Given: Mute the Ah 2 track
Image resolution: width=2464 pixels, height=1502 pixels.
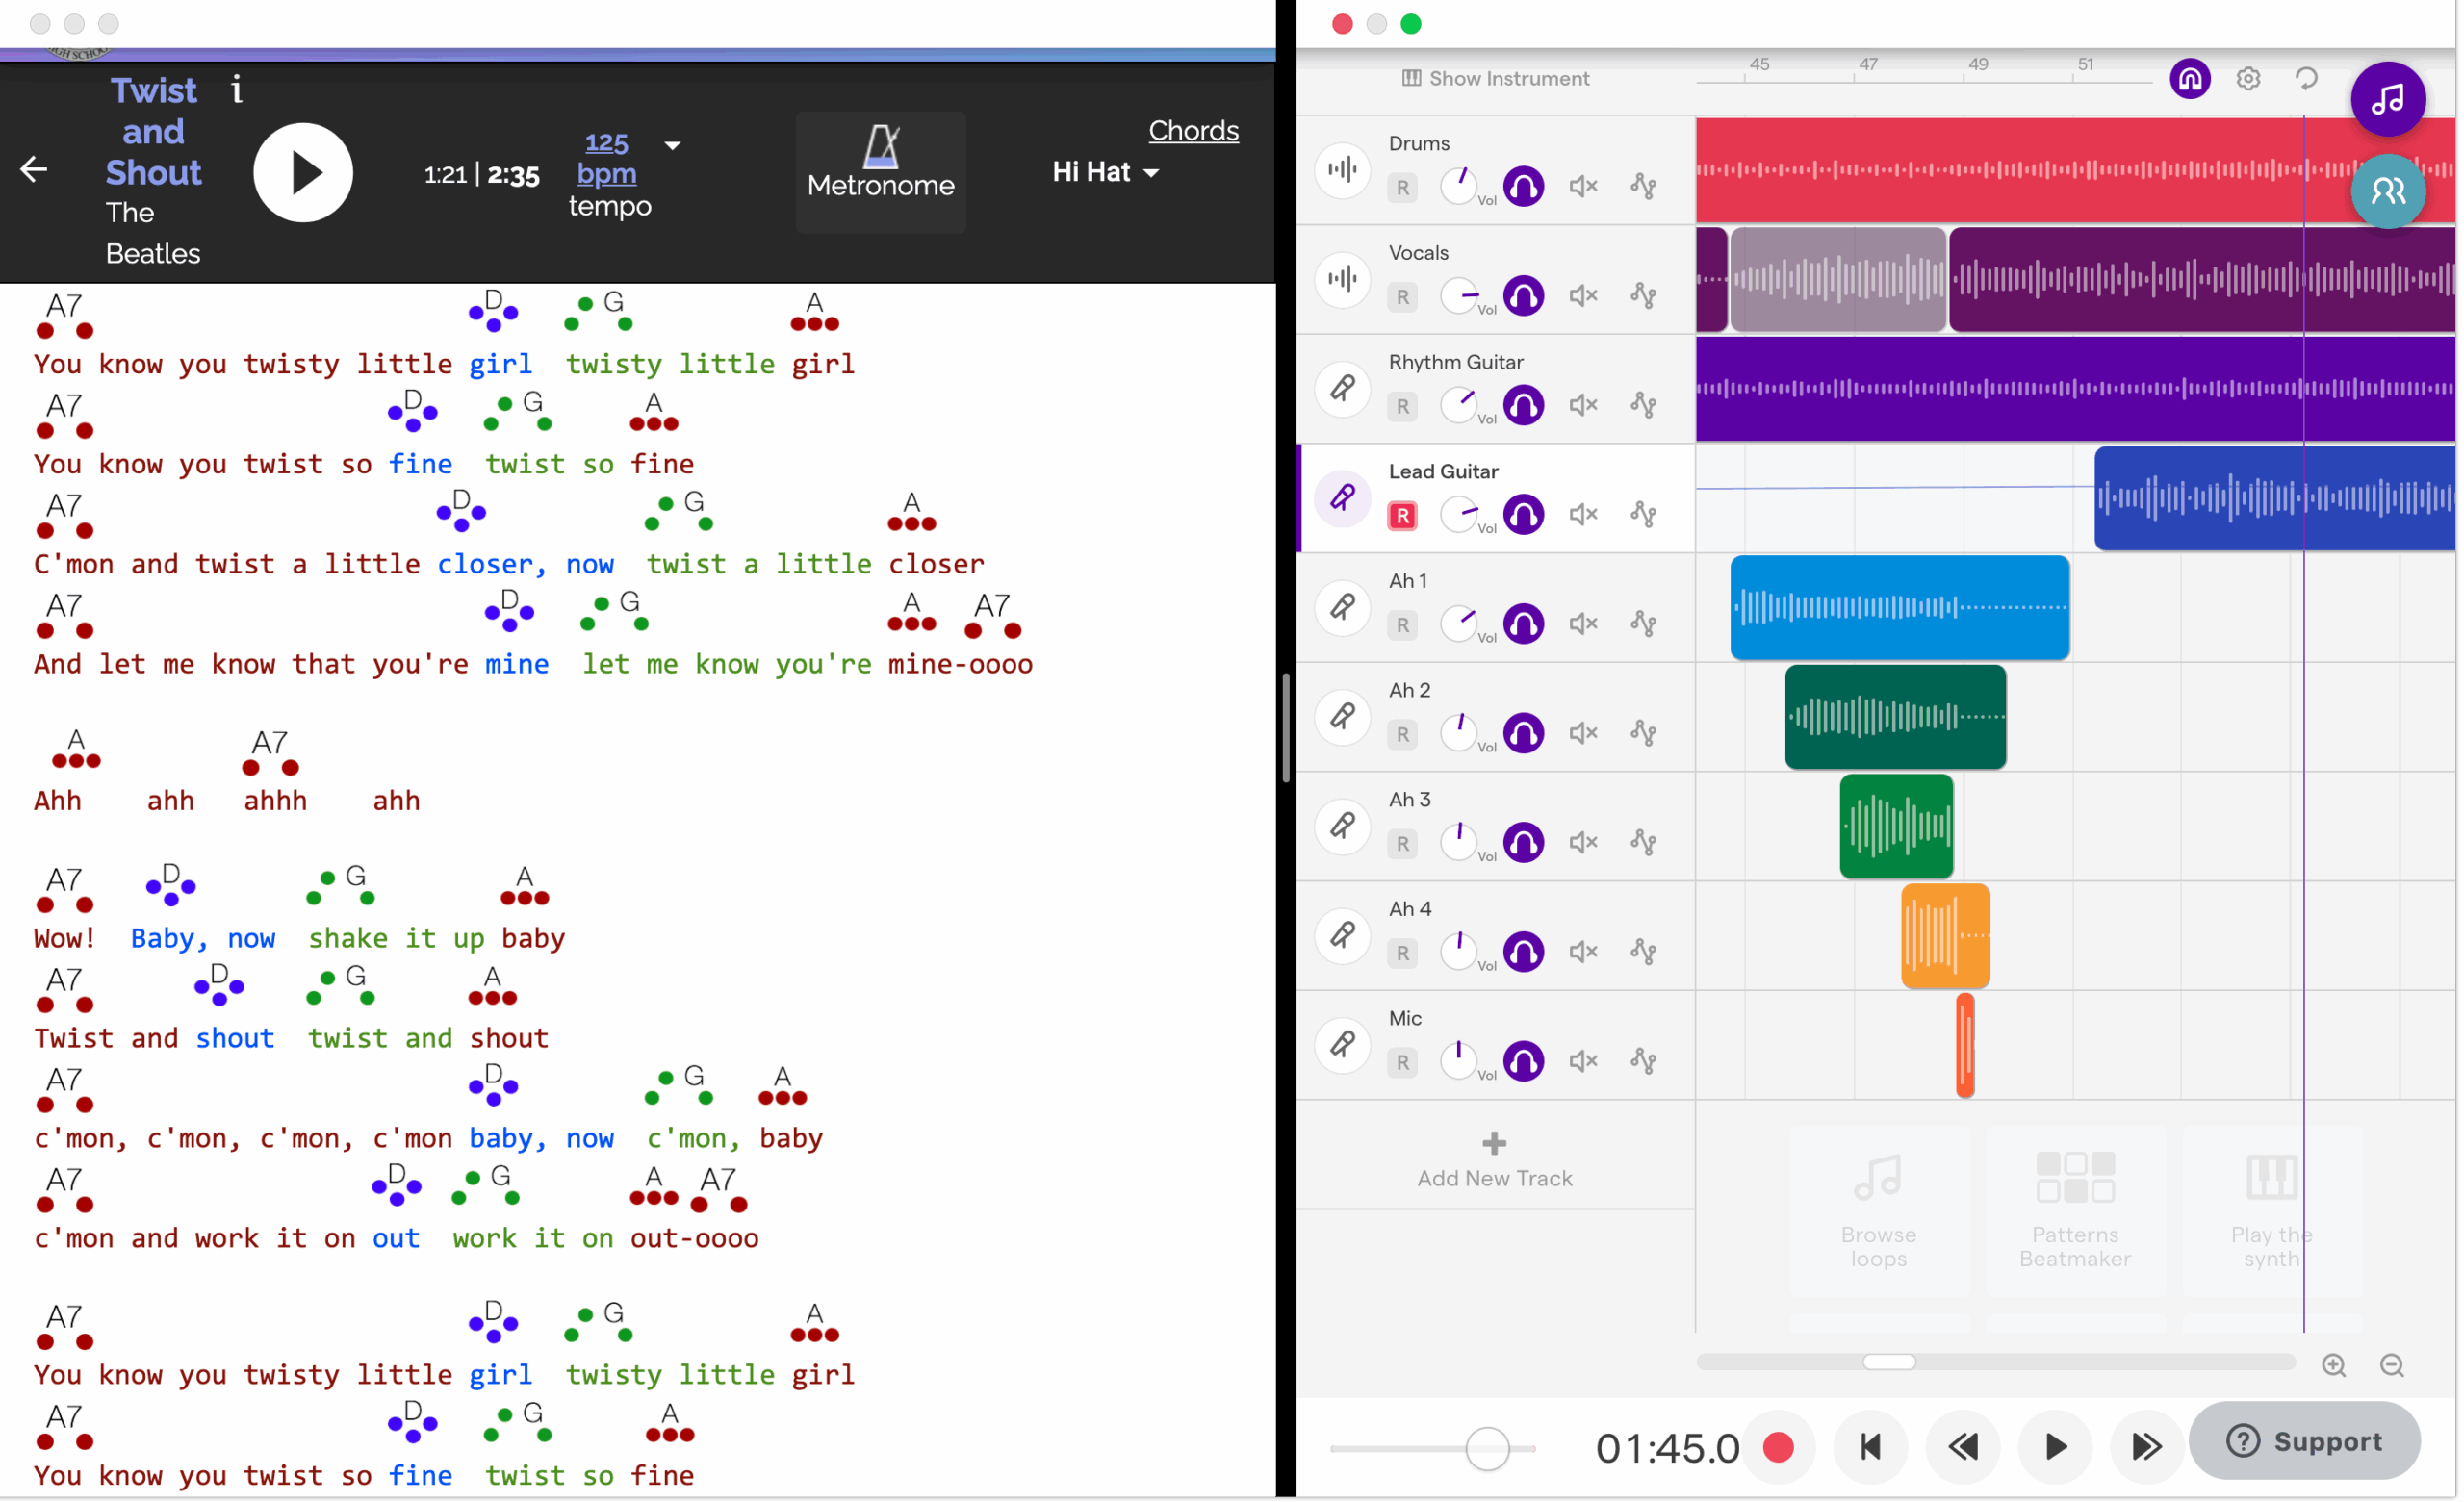Looking at the screenshot, I should click(x=1583, y=733).
